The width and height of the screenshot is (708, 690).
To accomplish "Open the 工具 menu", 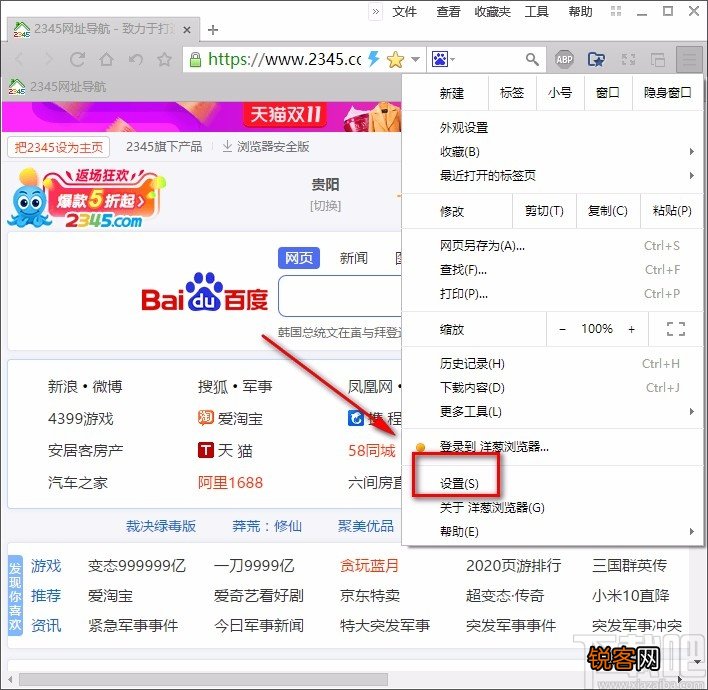I will pos(536,11).
